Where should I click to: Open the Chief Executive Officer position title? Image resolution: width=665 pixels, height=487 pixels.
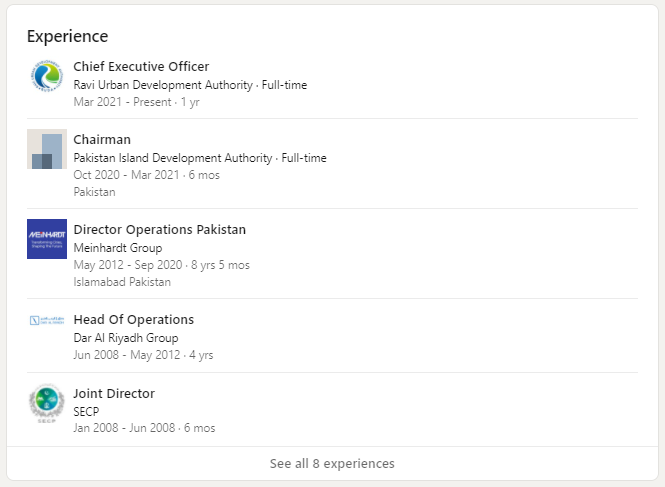(x=141, y=67)
